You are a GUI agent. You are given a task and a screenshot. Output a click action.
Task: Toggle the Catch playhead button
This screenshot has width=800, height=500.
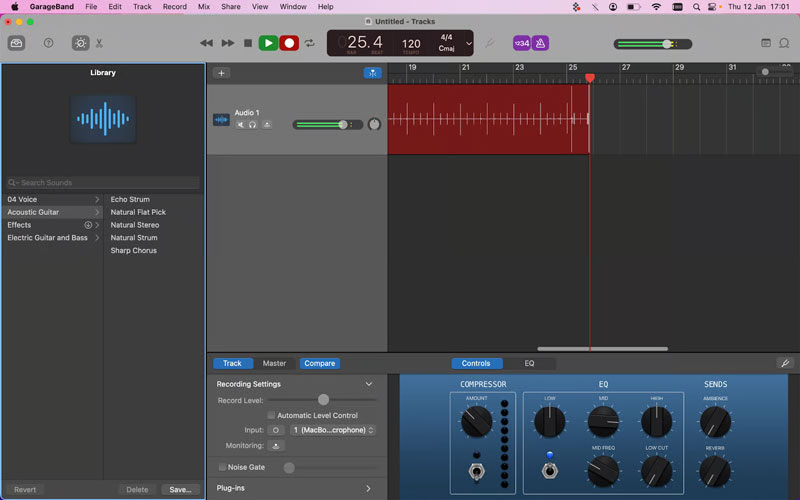coord(372,73)
